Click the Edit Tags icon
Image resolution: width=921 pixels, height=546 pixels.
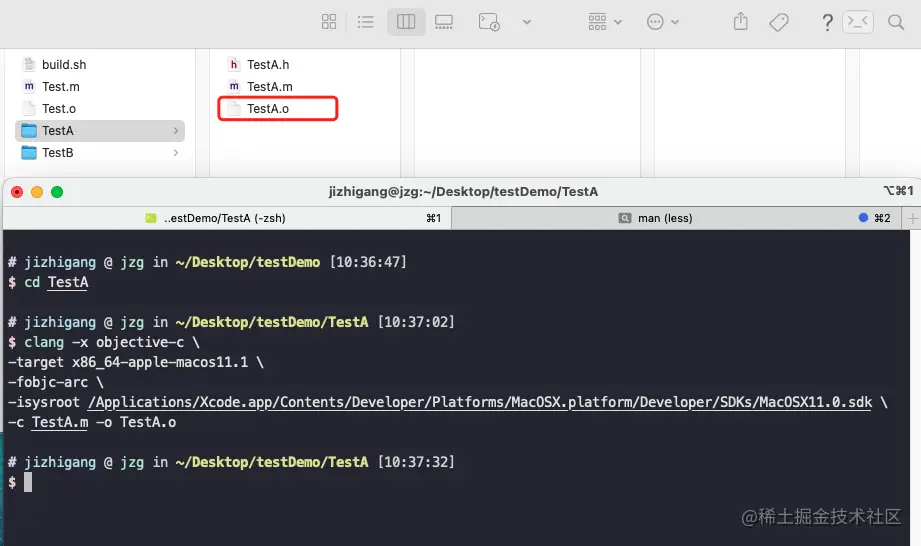pyautogui.click(x=779, y=22)
